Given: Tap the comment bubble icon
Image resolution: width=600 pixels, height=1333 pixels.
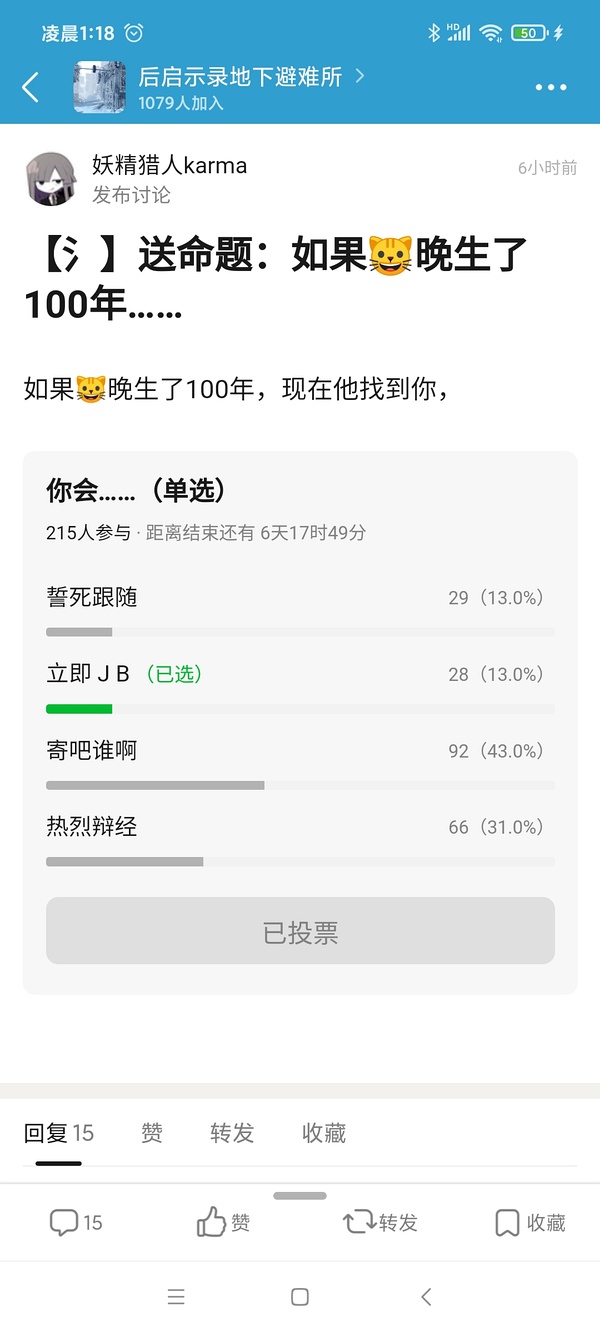Looking at the screenshot, I should [x=64, y=1222].
